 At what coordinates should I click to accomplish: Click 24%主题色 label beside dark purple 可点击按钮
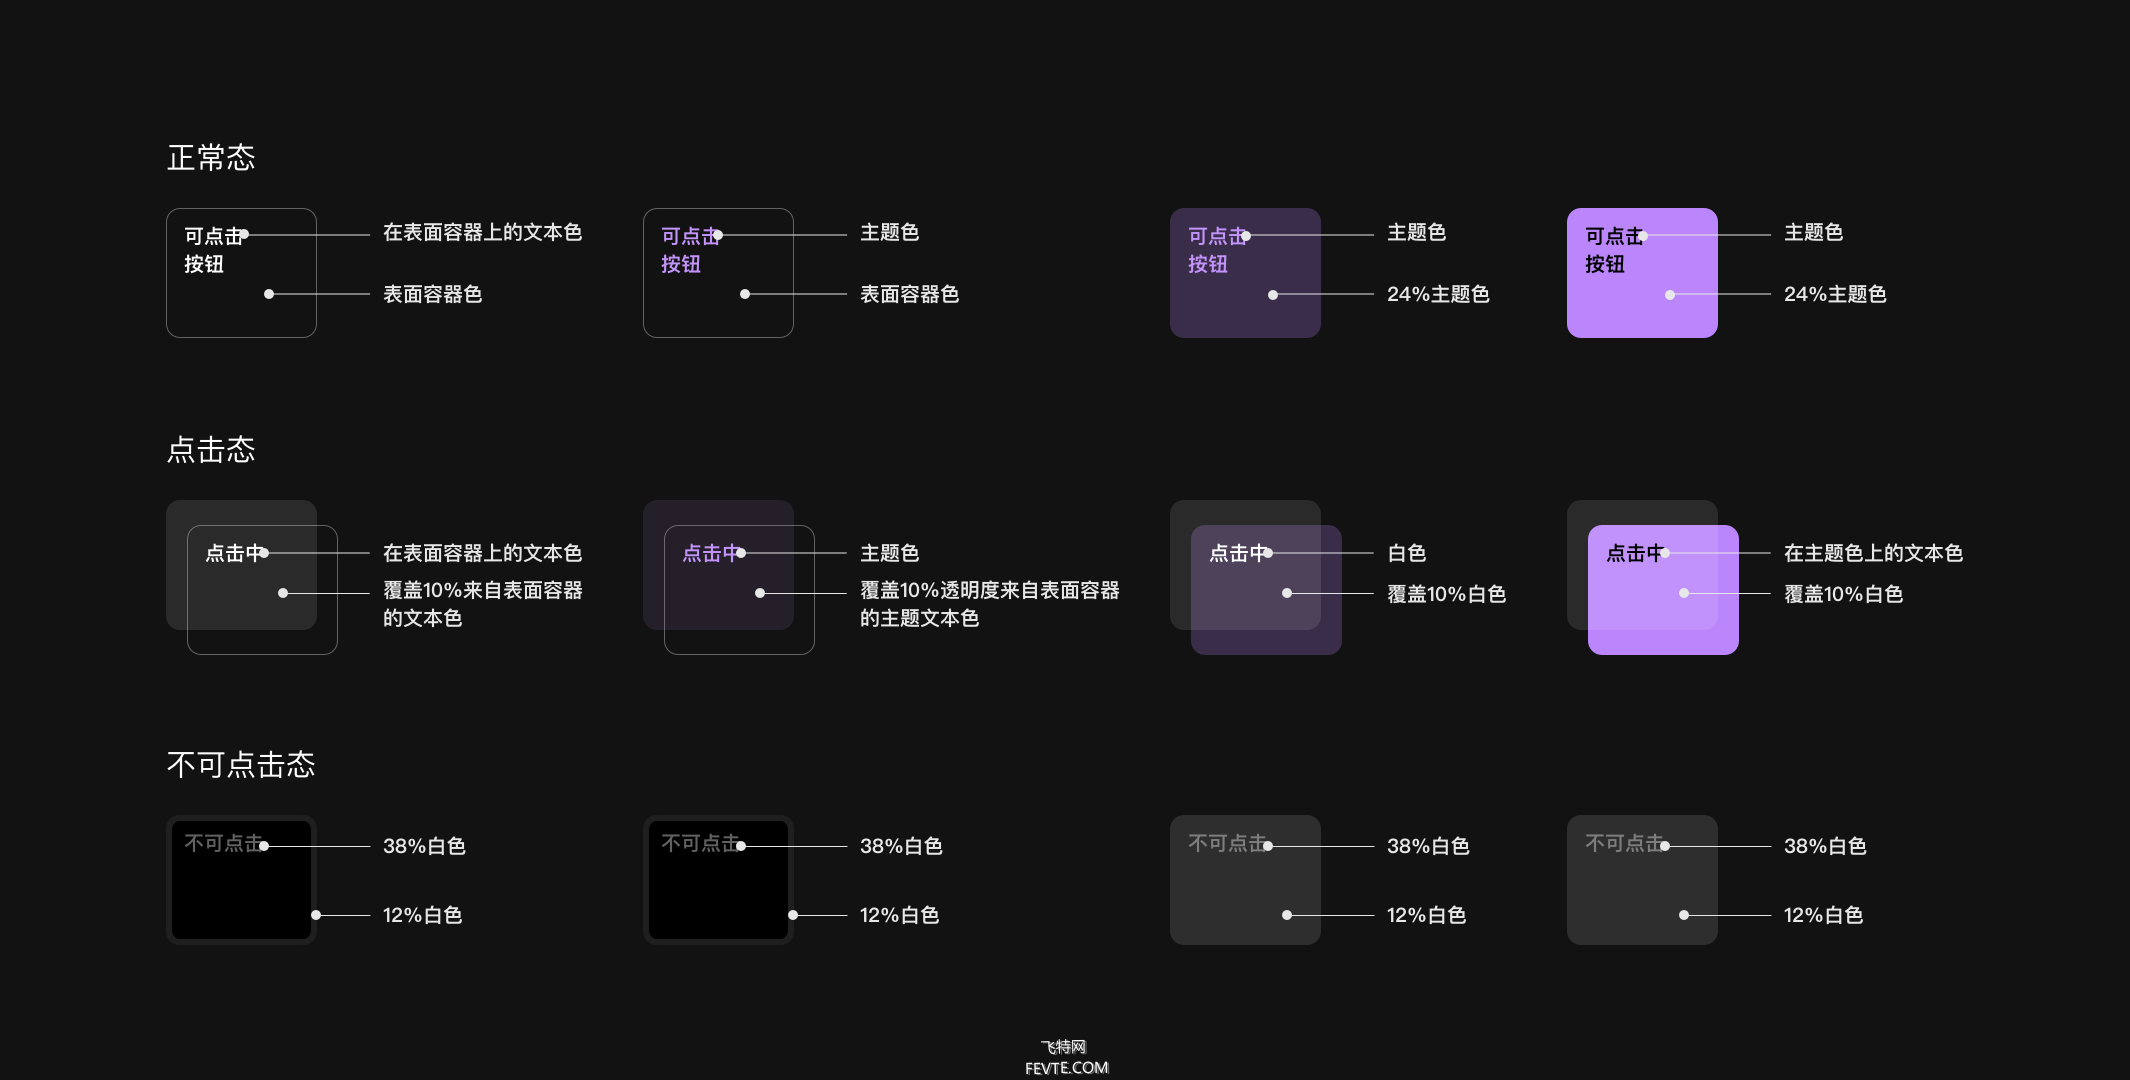[x=1438, y=294]
